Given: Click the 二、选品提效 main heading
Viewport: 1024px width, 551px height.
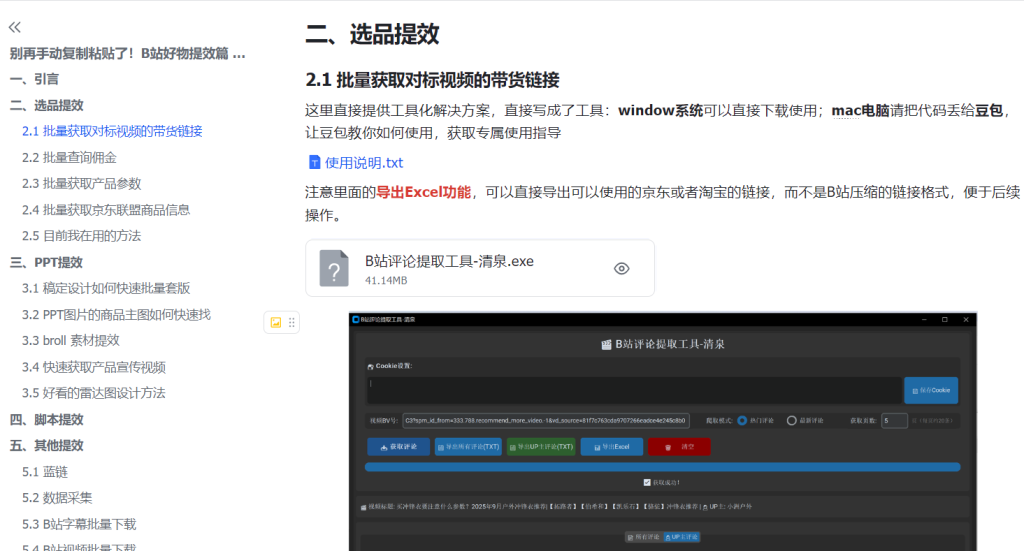Looking at the screenshot, I should point(372,34).
